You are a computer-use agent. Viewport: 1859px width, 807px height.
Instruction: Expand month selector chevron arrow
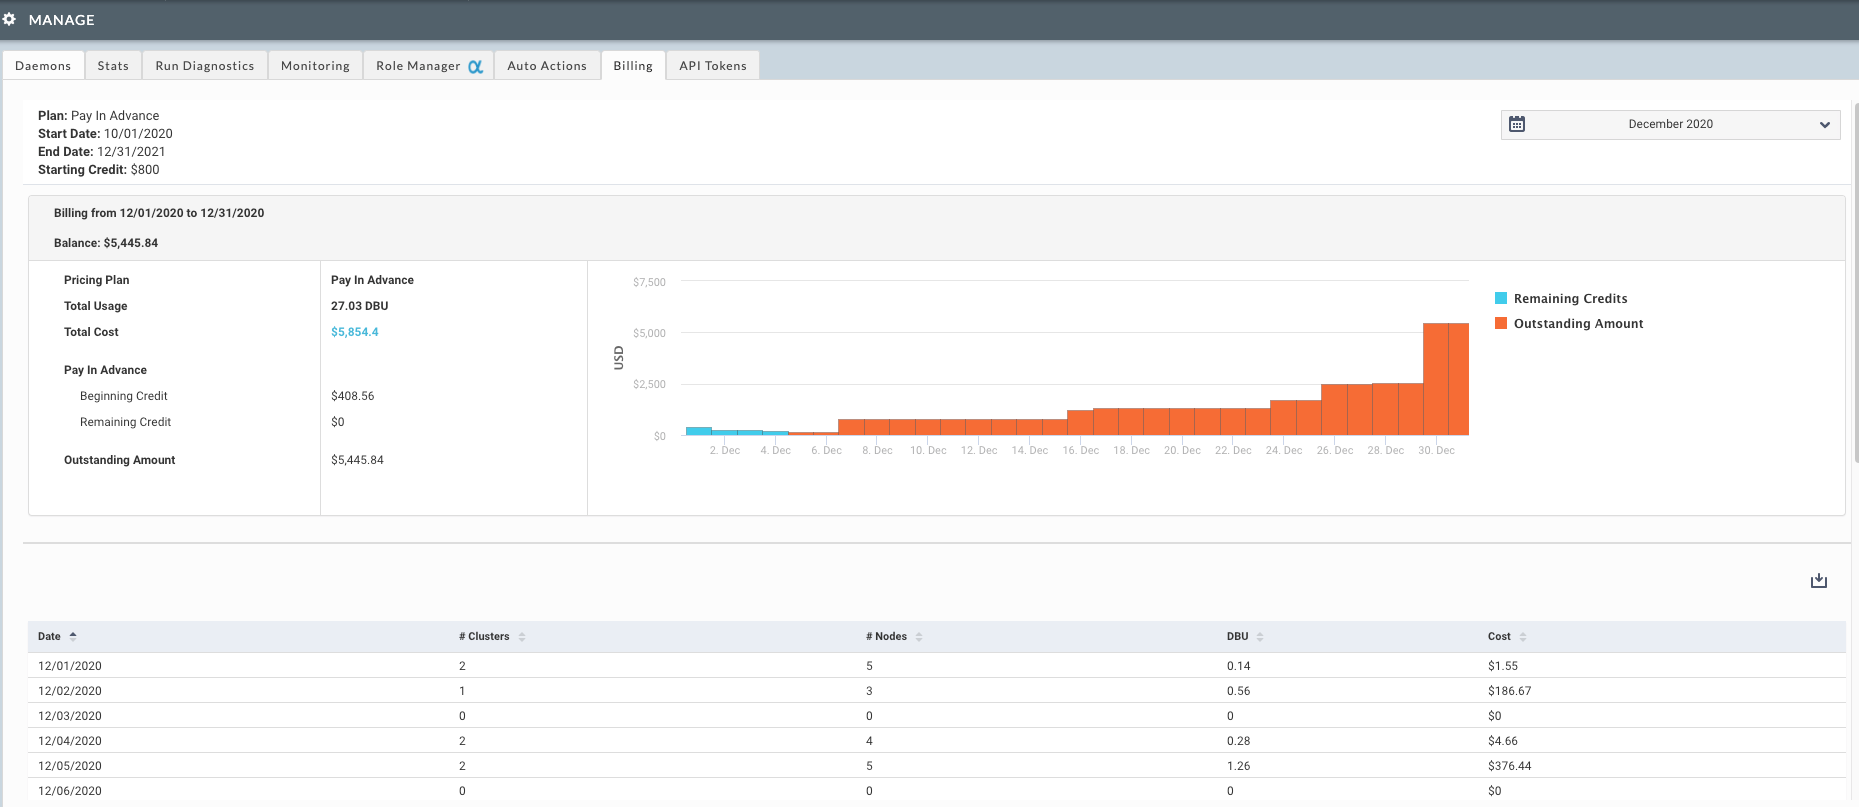point(1825,125)
